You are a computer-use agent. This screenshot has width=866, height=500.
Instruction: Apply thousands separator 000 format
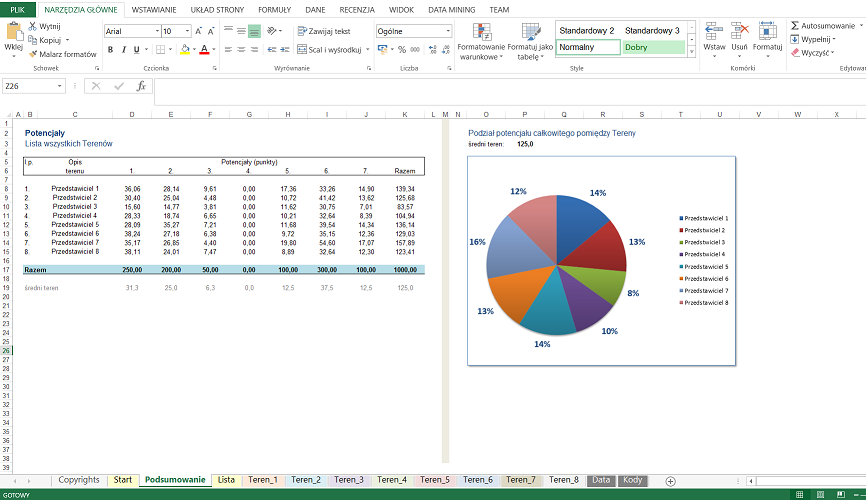tap(415, 50)
